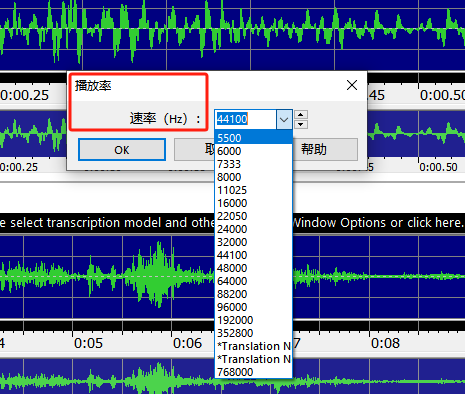Select the 96000 rate option
This screenshot has width=465, height=394.
coord(254,307)
